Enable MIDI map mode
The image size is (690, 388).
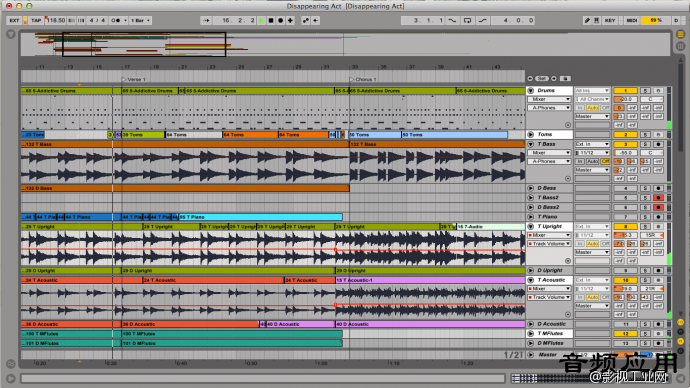pyautogui.click(x=632, y=20)
